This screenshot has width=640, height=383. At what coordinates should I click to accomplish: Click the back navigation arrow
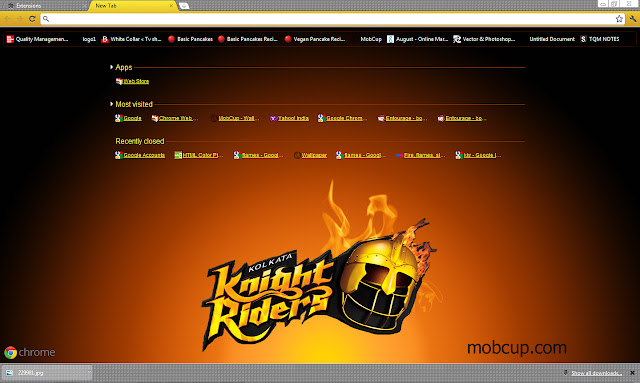8,19
